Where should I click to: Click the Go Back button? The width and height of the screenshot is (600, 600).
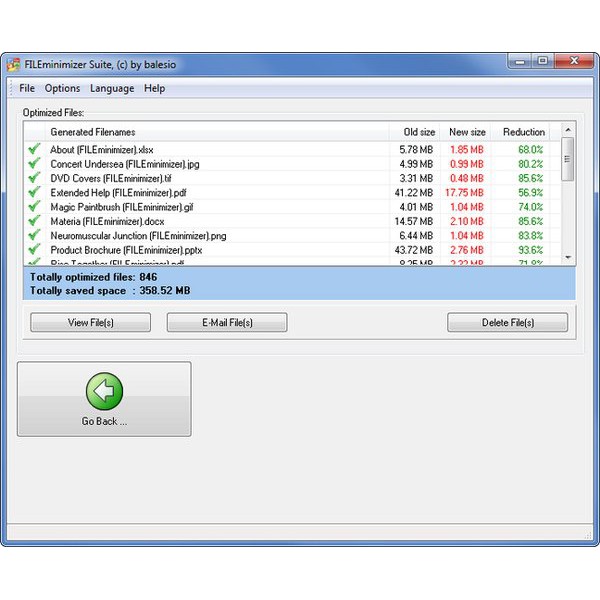point(104,399)
